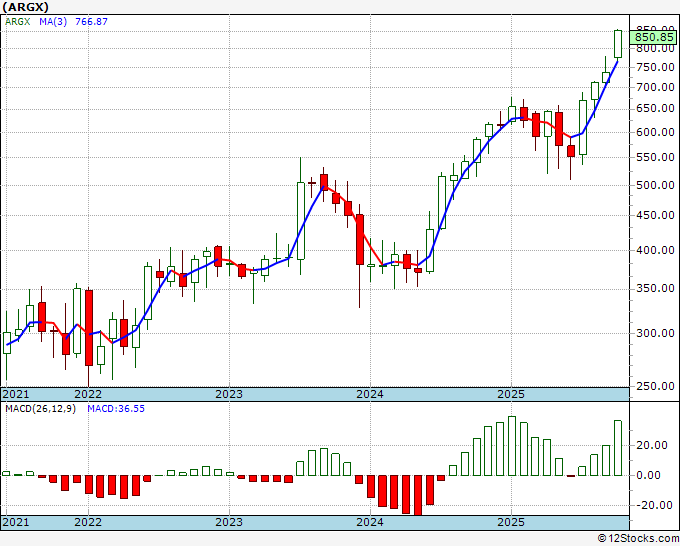Image resolution: width=680 pixels, height=546 pixels.
Task: Click the 450.00 price axis label
Action: click(x=655, y=216)
